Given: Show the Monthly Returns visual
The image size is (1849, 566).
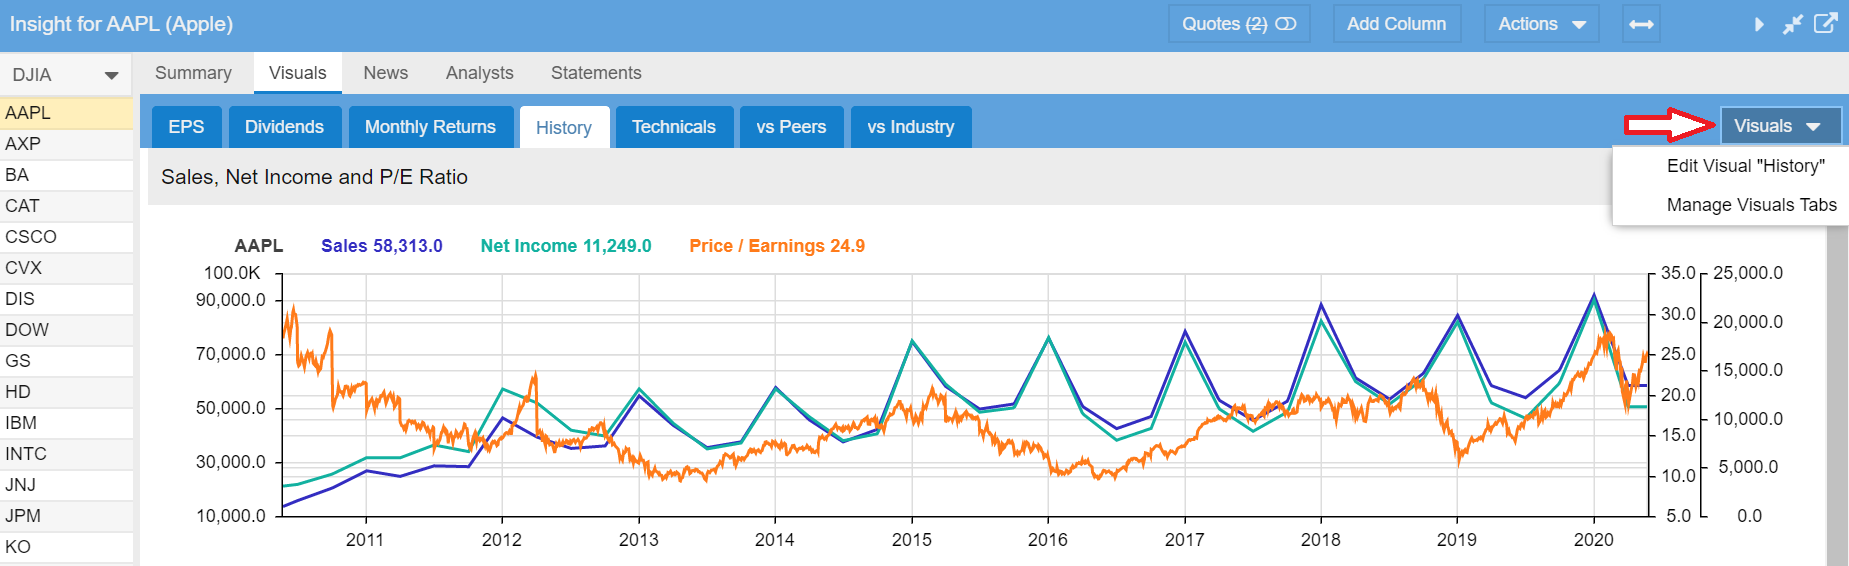Looking at the screenshot, I should (x=430, y=127).
